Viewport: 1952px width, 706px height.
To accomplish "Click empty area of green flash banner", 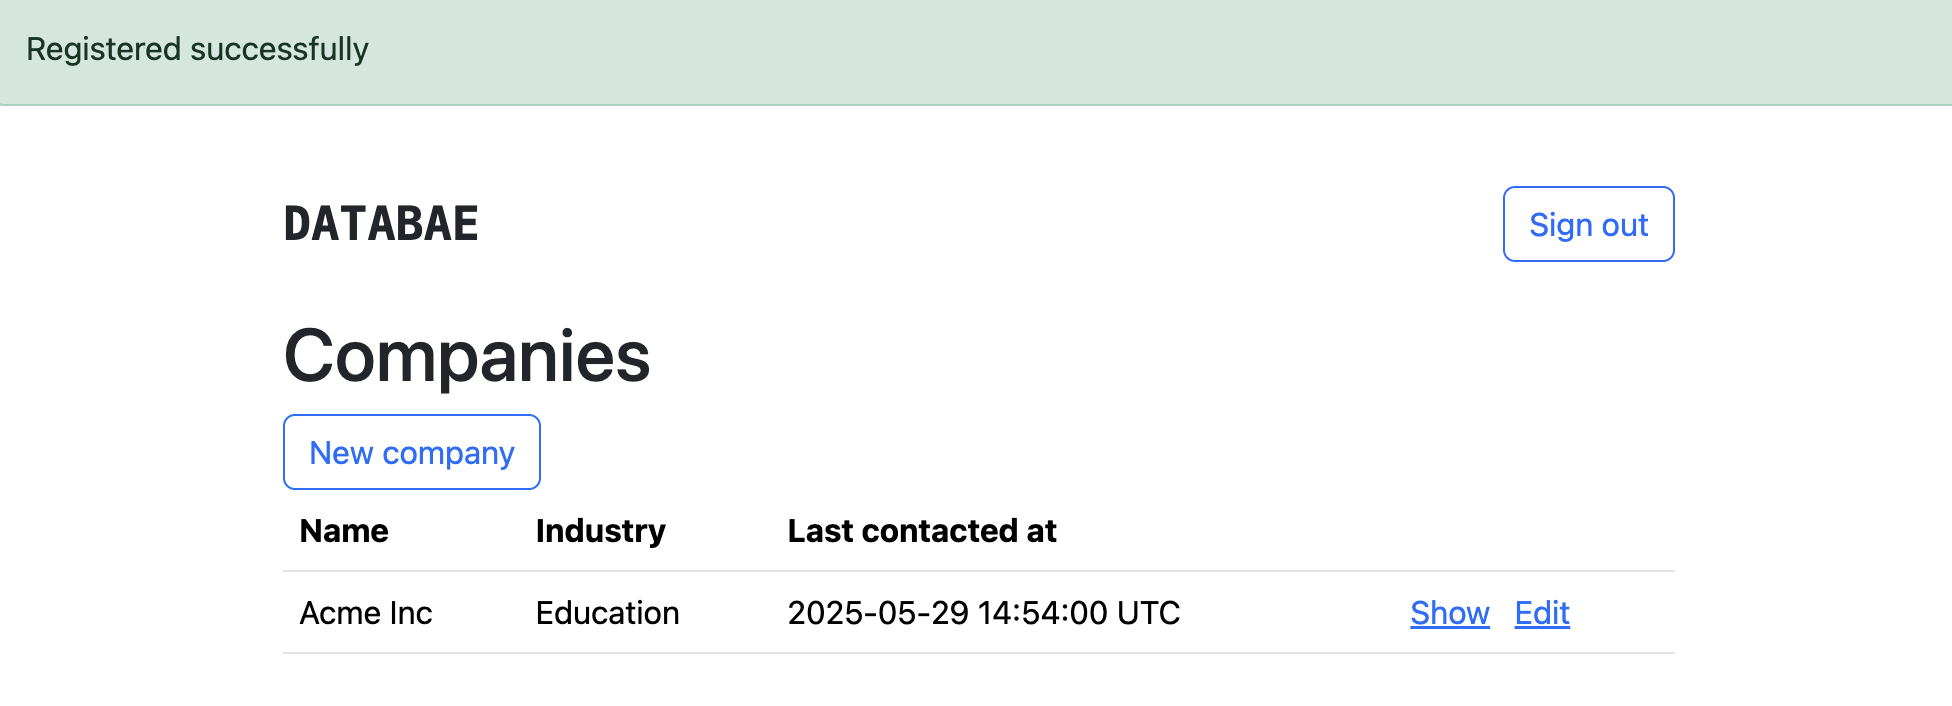I will [1100, 52].
